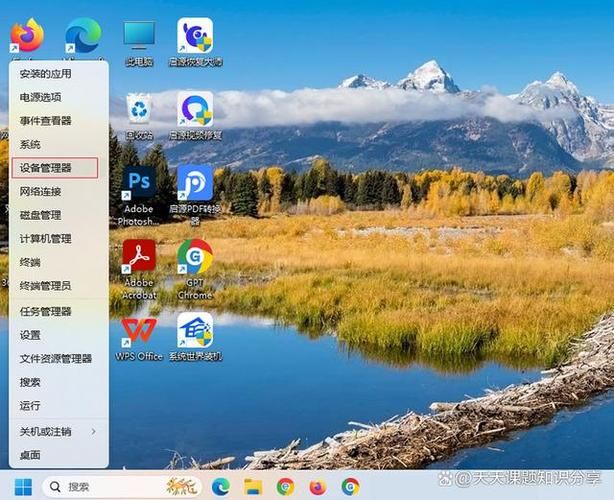
Task: Select 网络连接 in the menu
Action: point(59,191)
